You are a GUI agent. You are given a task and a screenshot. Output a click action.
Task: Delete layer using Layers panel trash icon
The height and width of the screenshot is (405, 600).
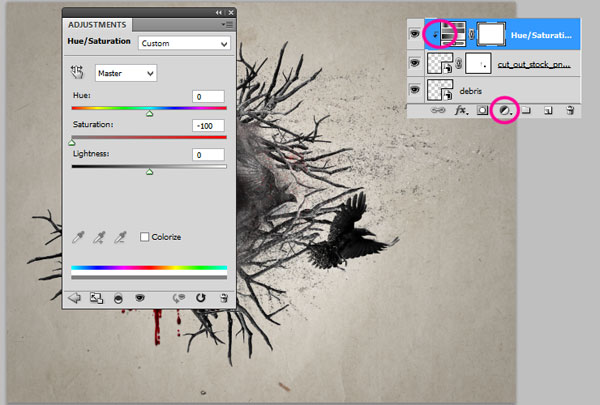(x=569, y=111)
